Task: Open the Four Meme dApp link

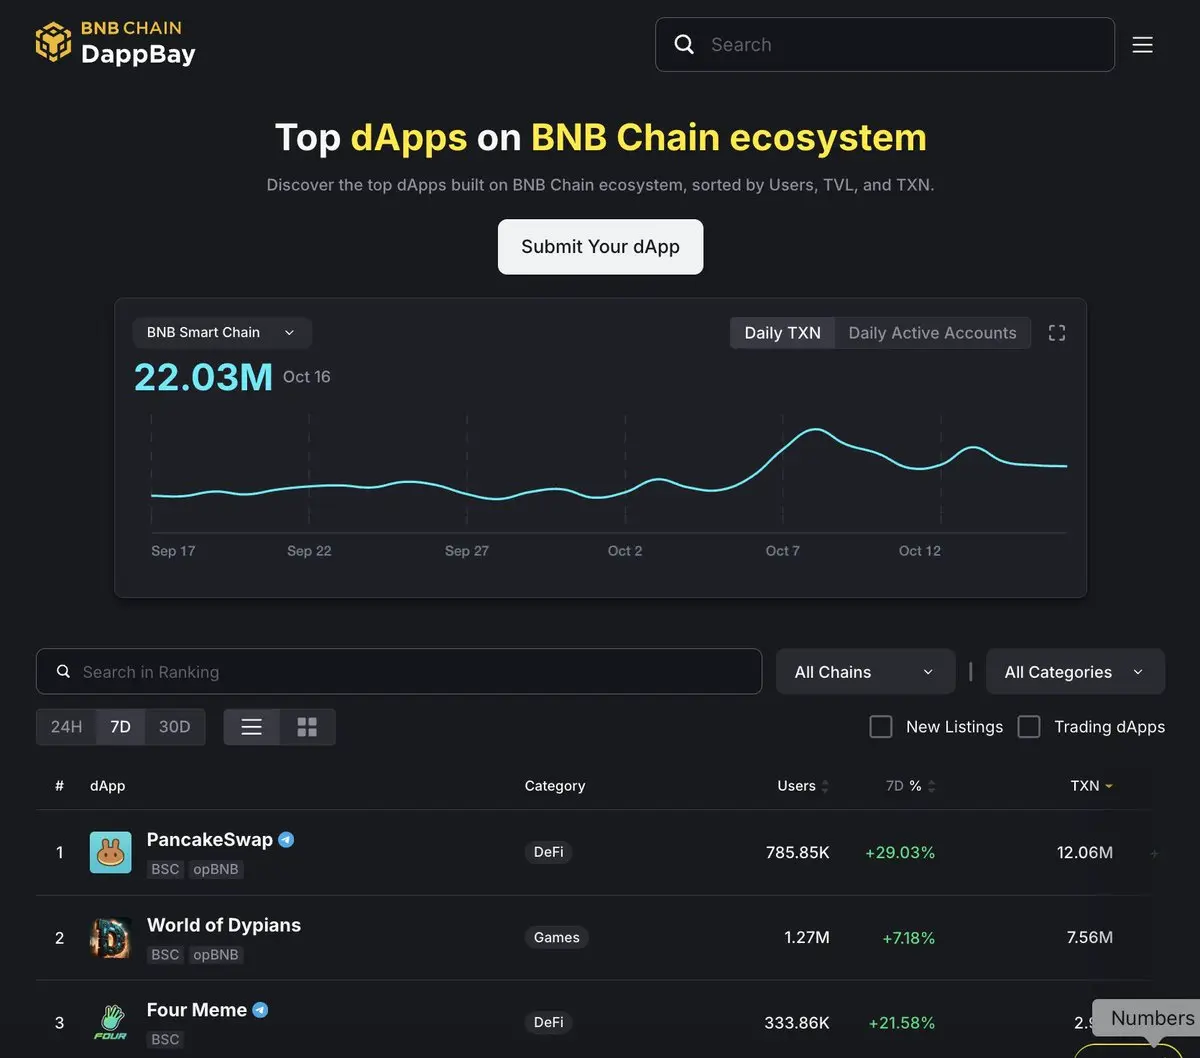Action: click(197, 1010)
